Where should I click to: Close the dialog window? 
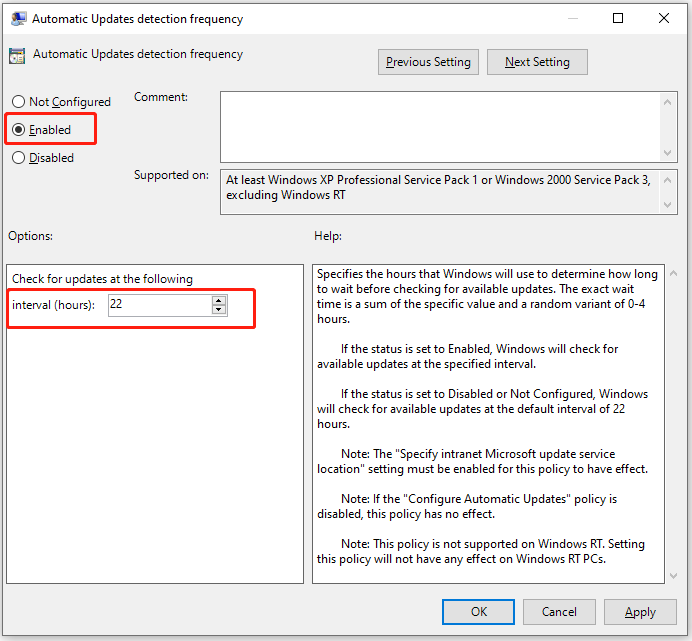[664, 18]
